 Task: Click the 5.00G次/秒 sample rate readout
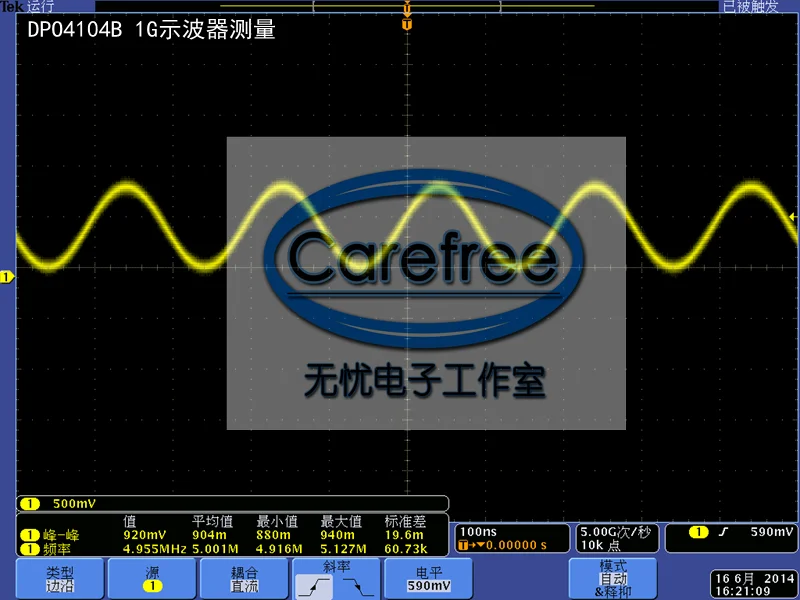point(616,532)
